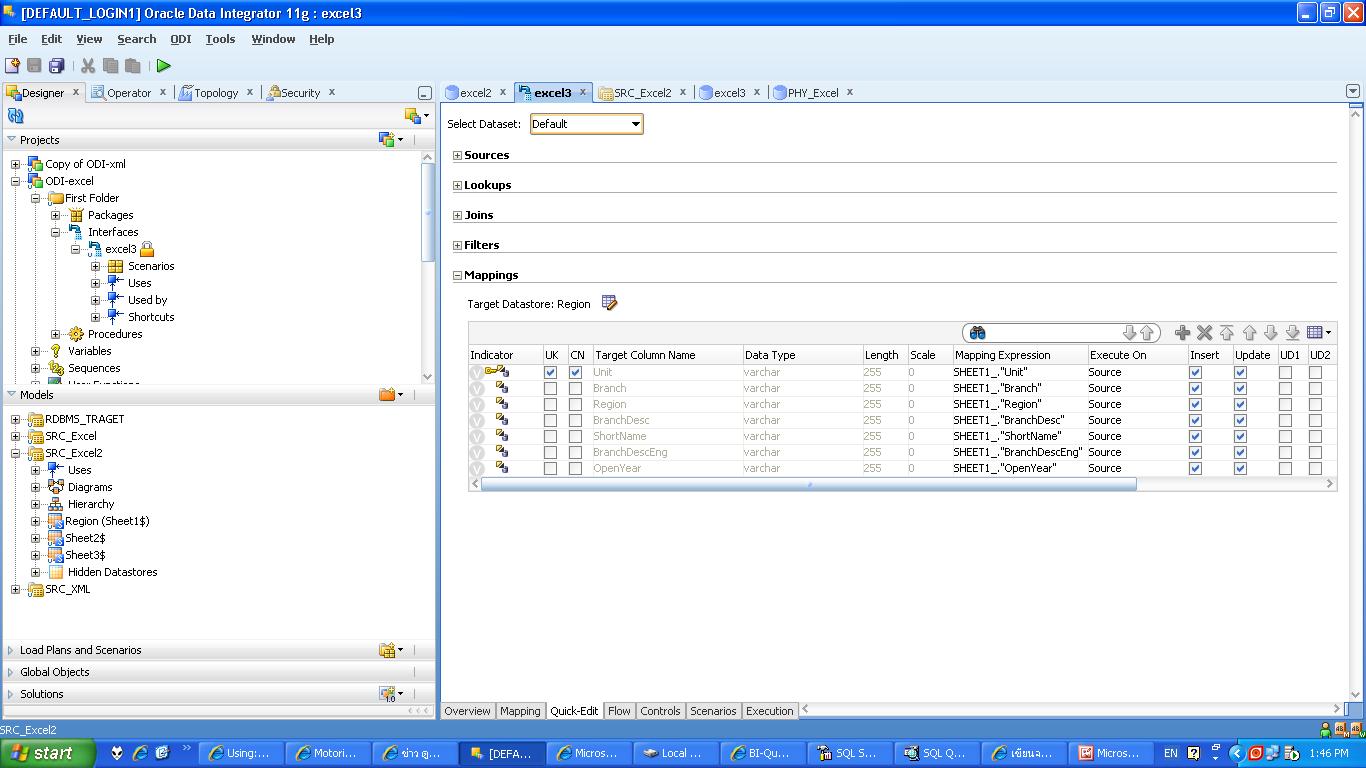Open the ODI menu

(x=180, y=39)
